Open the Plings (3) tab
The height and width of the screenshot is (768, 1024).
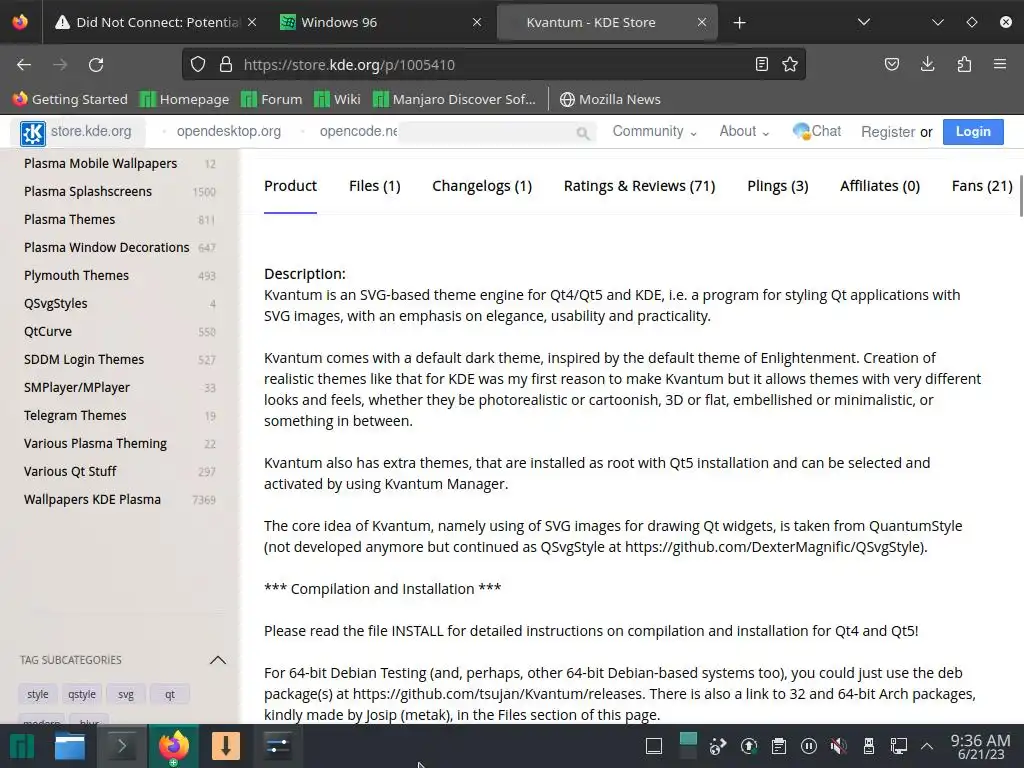777,186
